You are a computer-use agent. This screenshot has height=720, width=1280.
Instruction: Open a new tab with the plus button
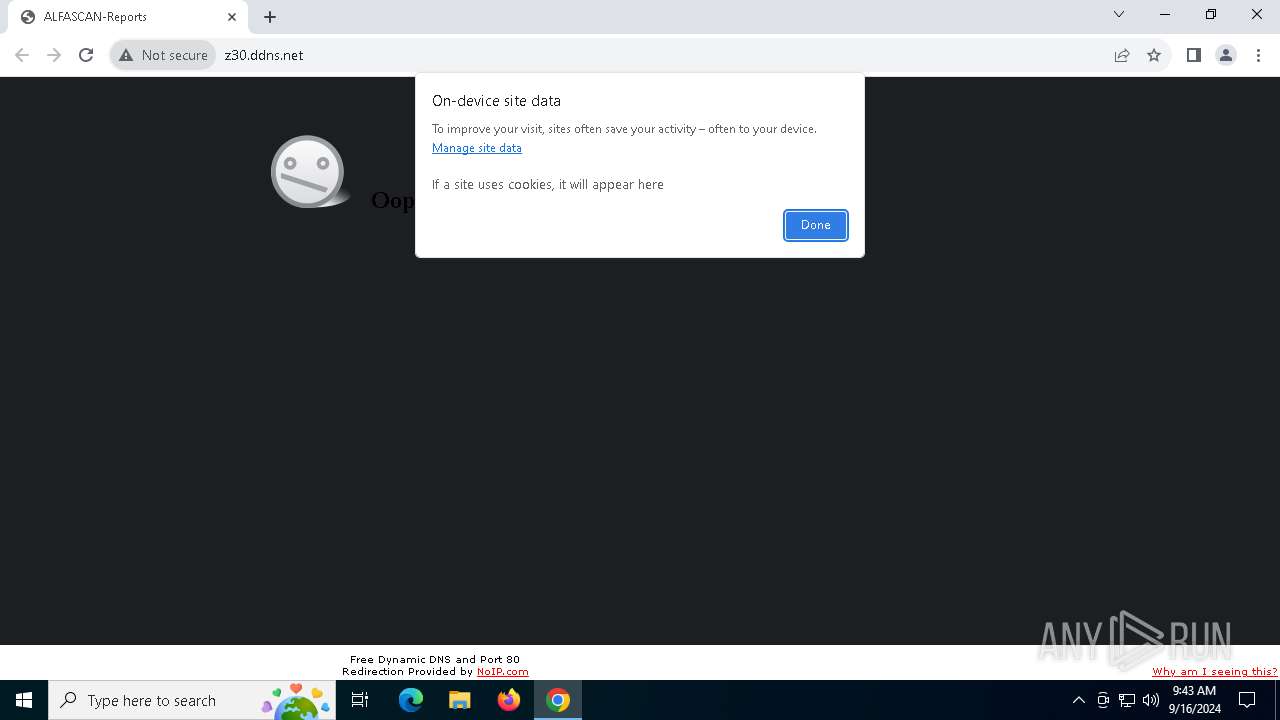[270, 17]
